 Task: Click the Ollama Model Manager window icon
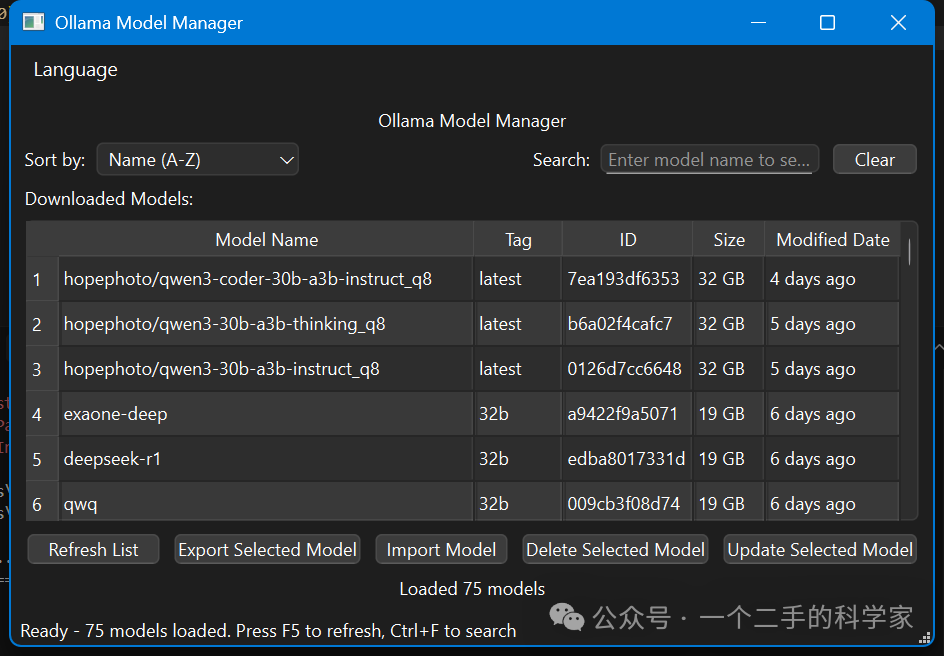click(x=34, y=22)
